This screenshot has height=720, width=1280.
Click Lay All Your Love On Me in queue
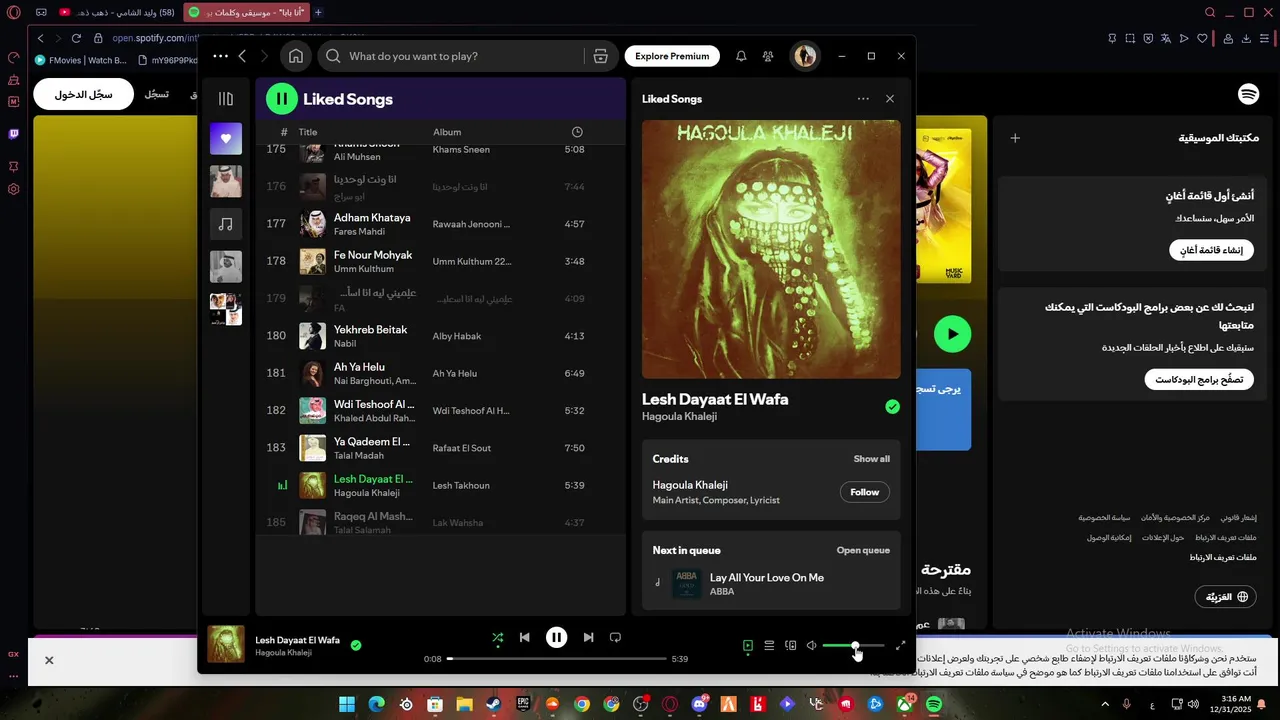pyautogui.click(x=767, y=578)
